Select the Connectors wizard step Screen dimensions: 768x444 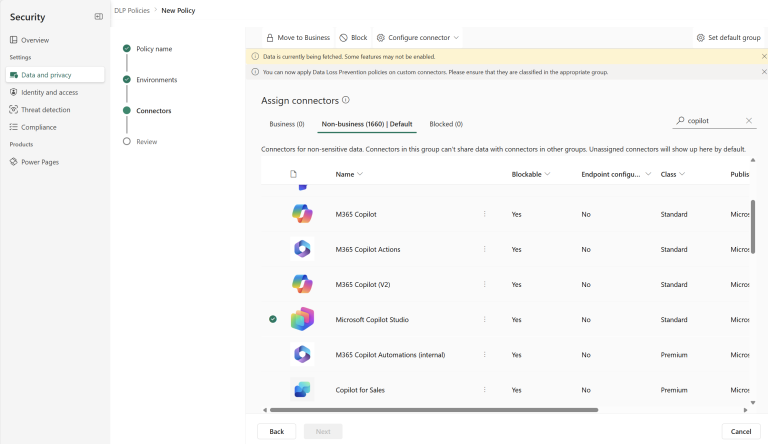point(153,111)
